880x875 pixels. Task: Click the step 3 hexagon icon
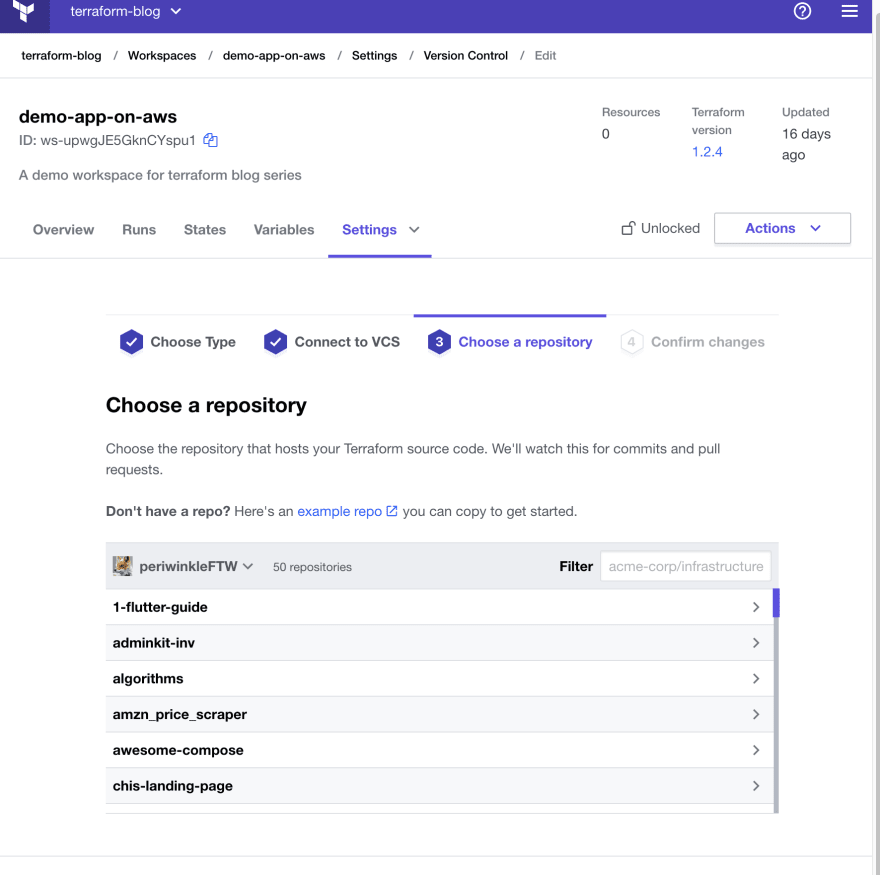439,342
